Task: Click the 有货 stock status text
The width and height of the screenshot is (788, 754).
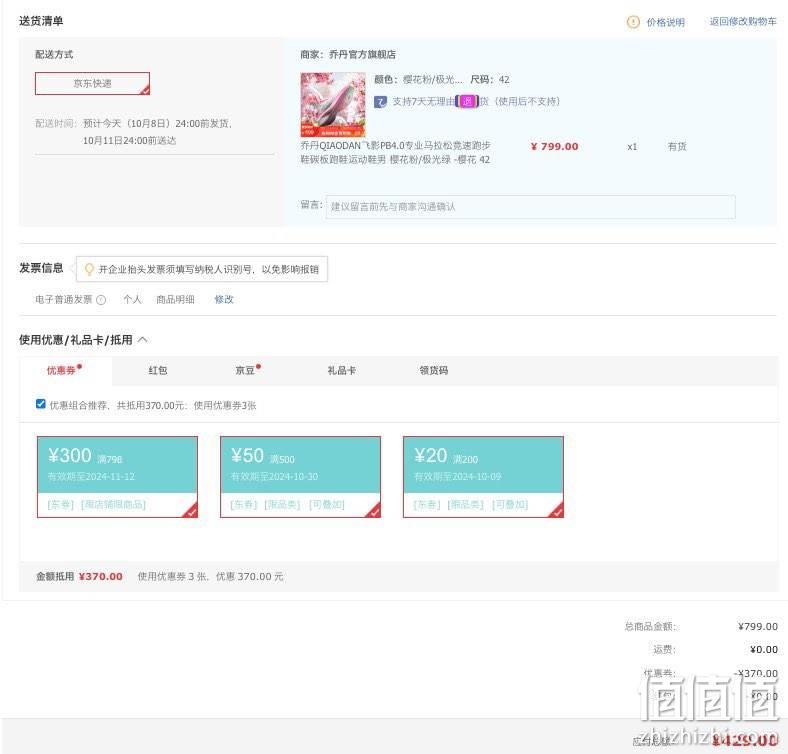Action: (x=677, y=147)
